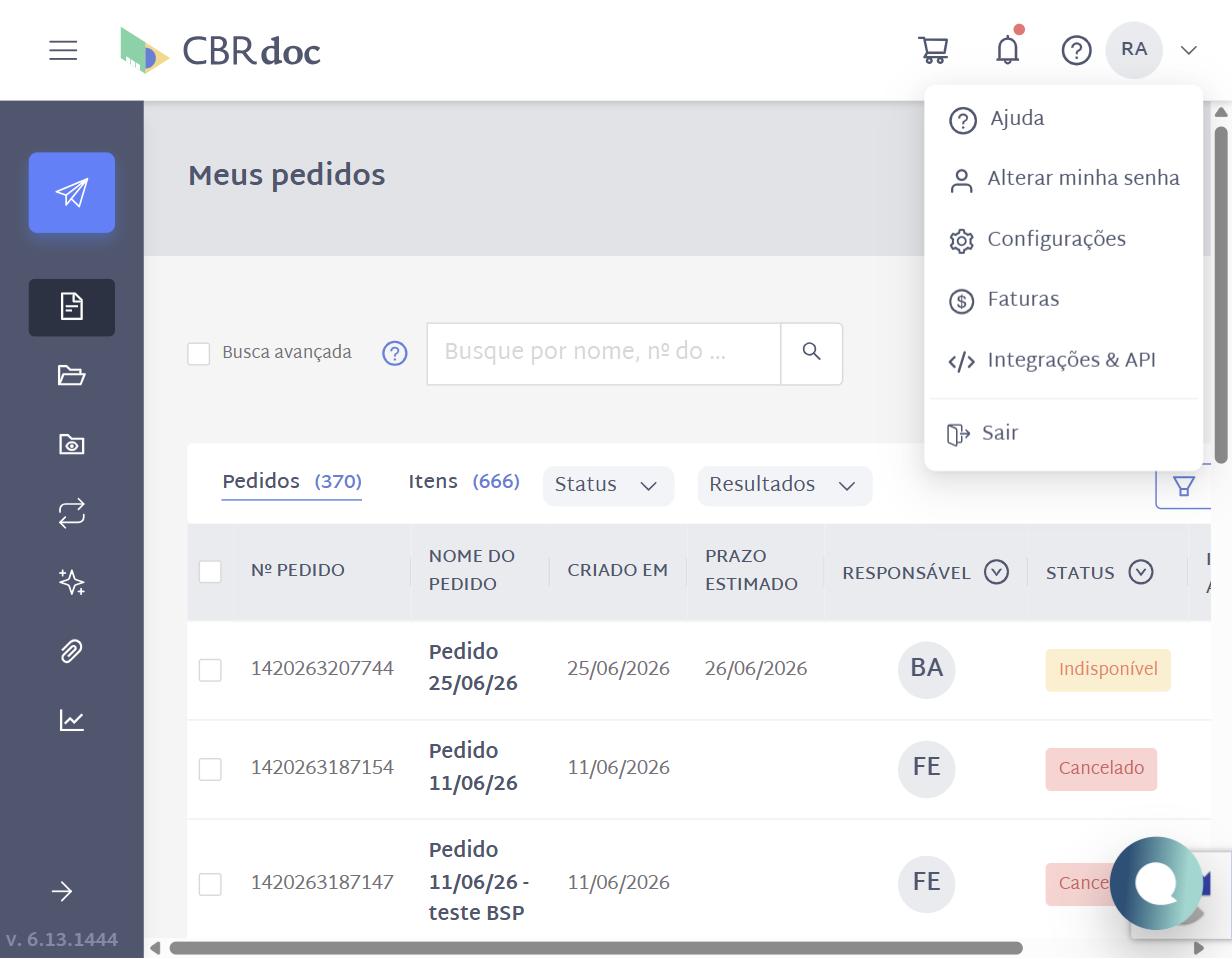Screen dimensions: 1232x959
Task: Expand the sidebar with arrow icon
Action: click(x=62, y=892)
